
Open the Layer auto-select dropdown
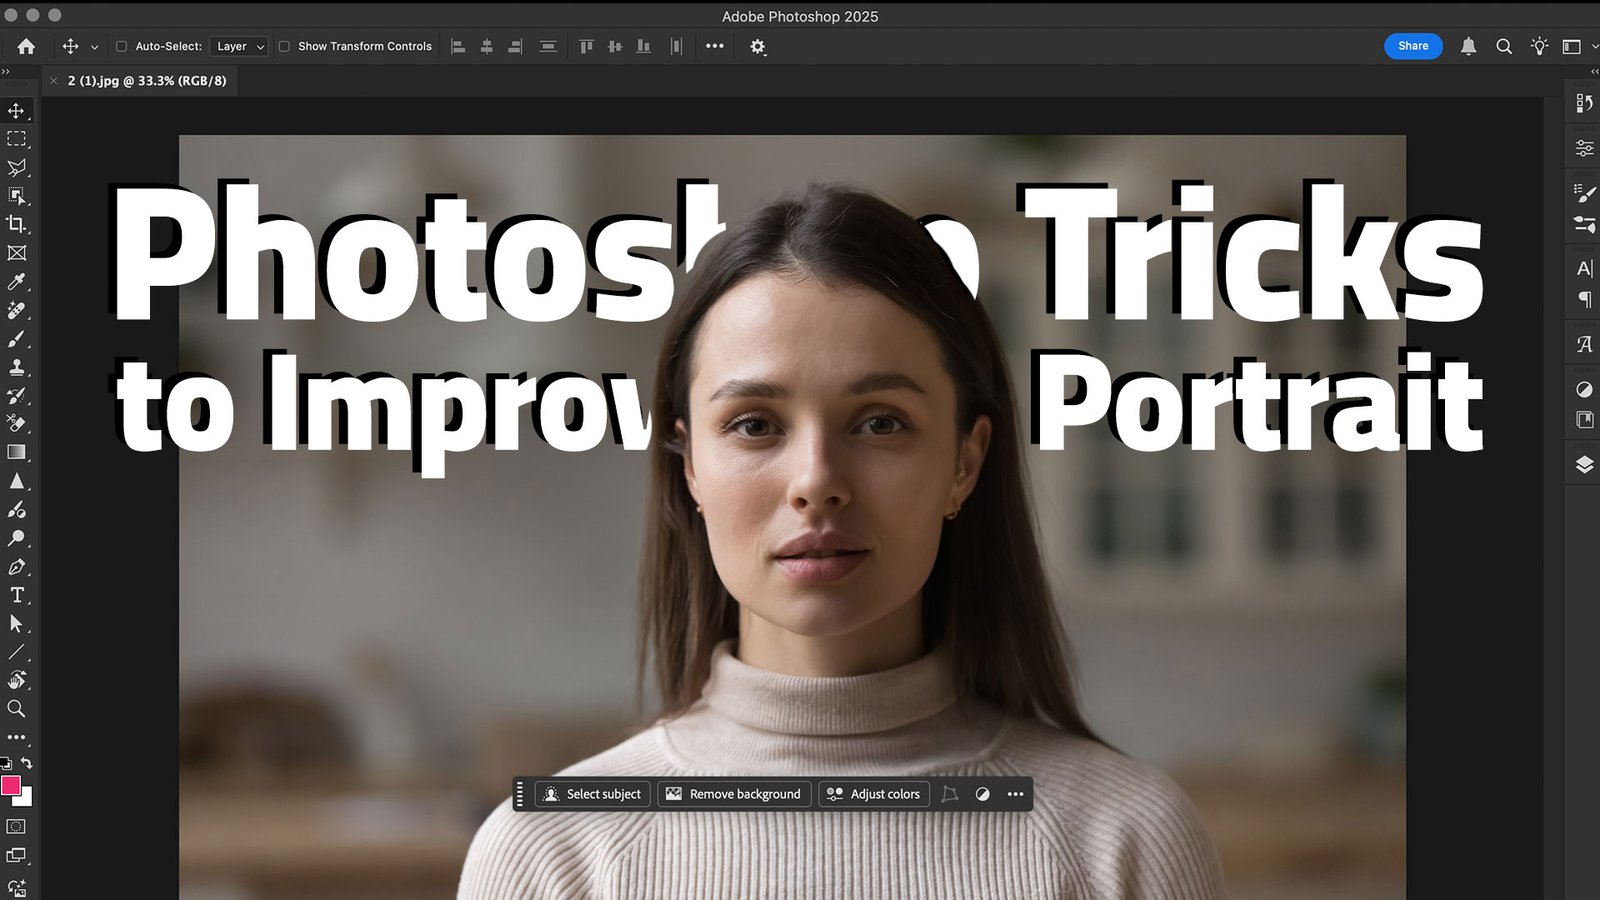pyautogui.click(x=240, y=46)
